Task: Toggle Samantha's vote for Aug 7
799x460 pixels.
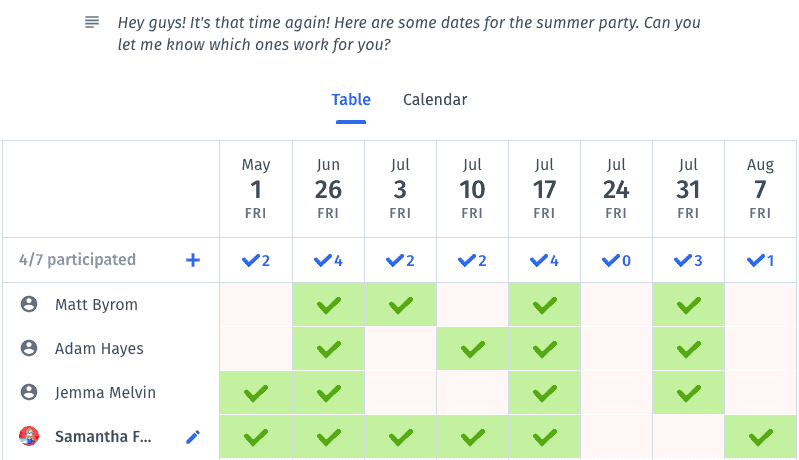Action: (x=760, y=437)
